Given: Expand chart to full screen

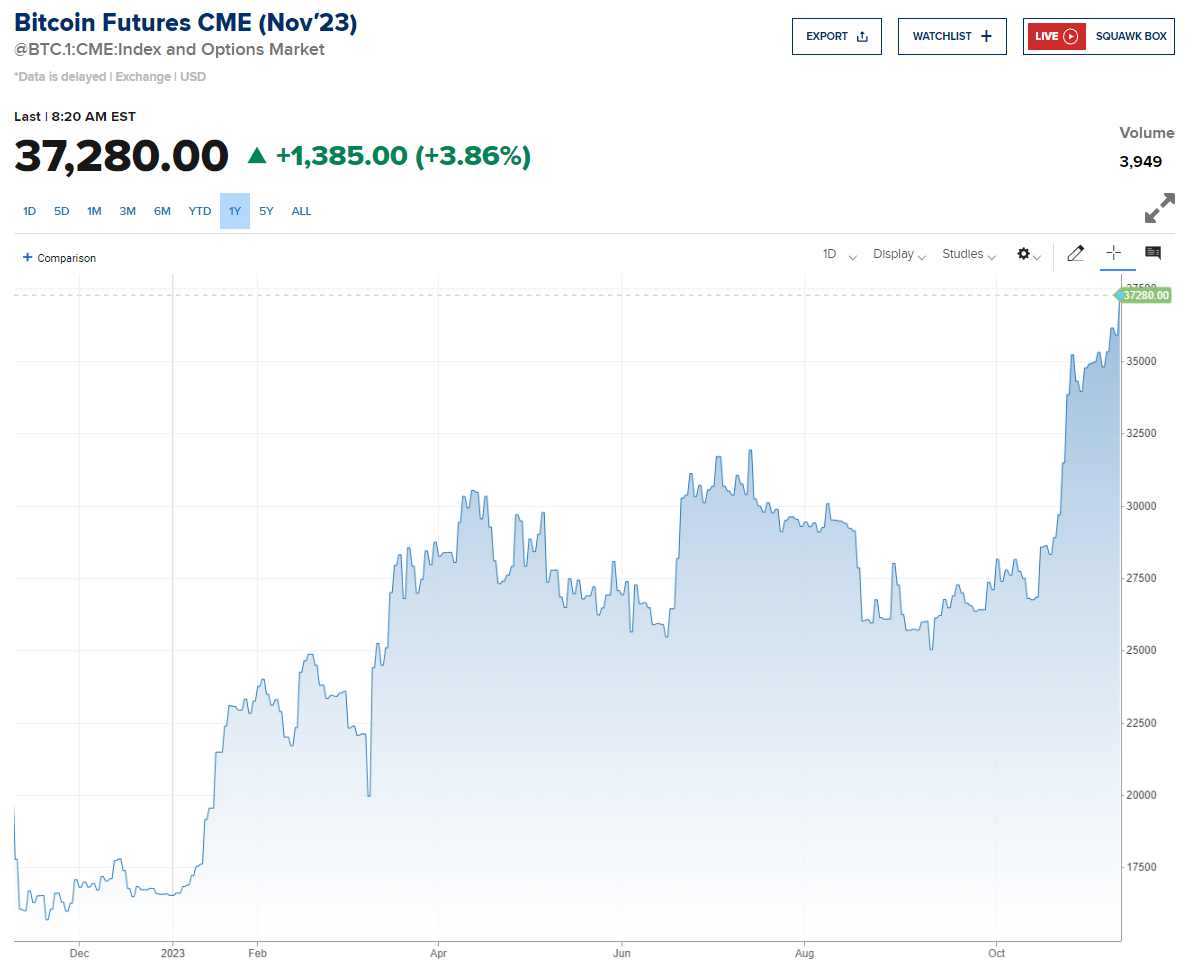Looking at the screenshot, I should pos(1159,208).
